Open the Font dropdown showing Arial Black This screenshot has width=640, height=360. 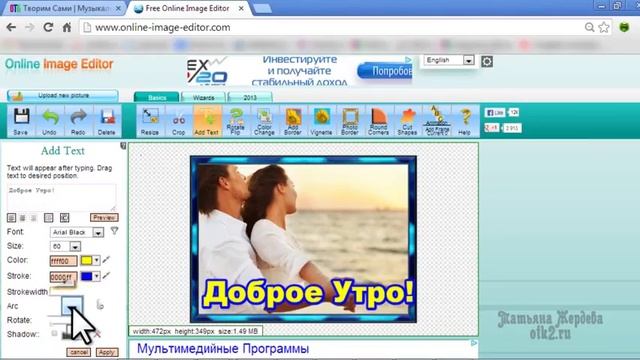[x=77, y=232]
